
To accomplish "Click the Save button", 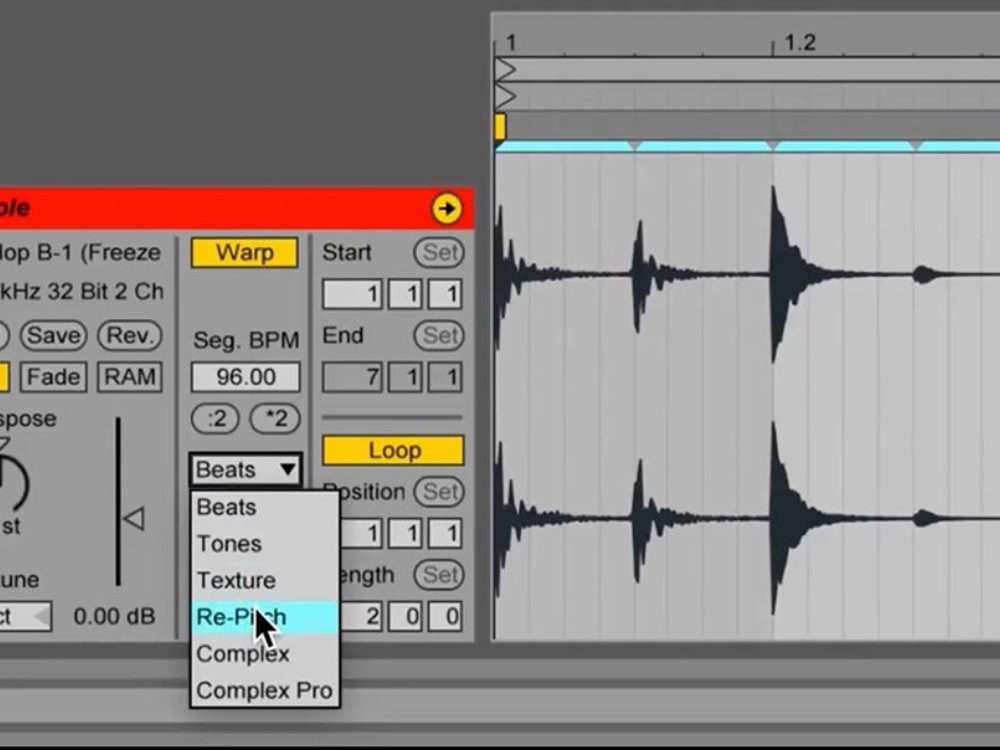I will 53,335.
